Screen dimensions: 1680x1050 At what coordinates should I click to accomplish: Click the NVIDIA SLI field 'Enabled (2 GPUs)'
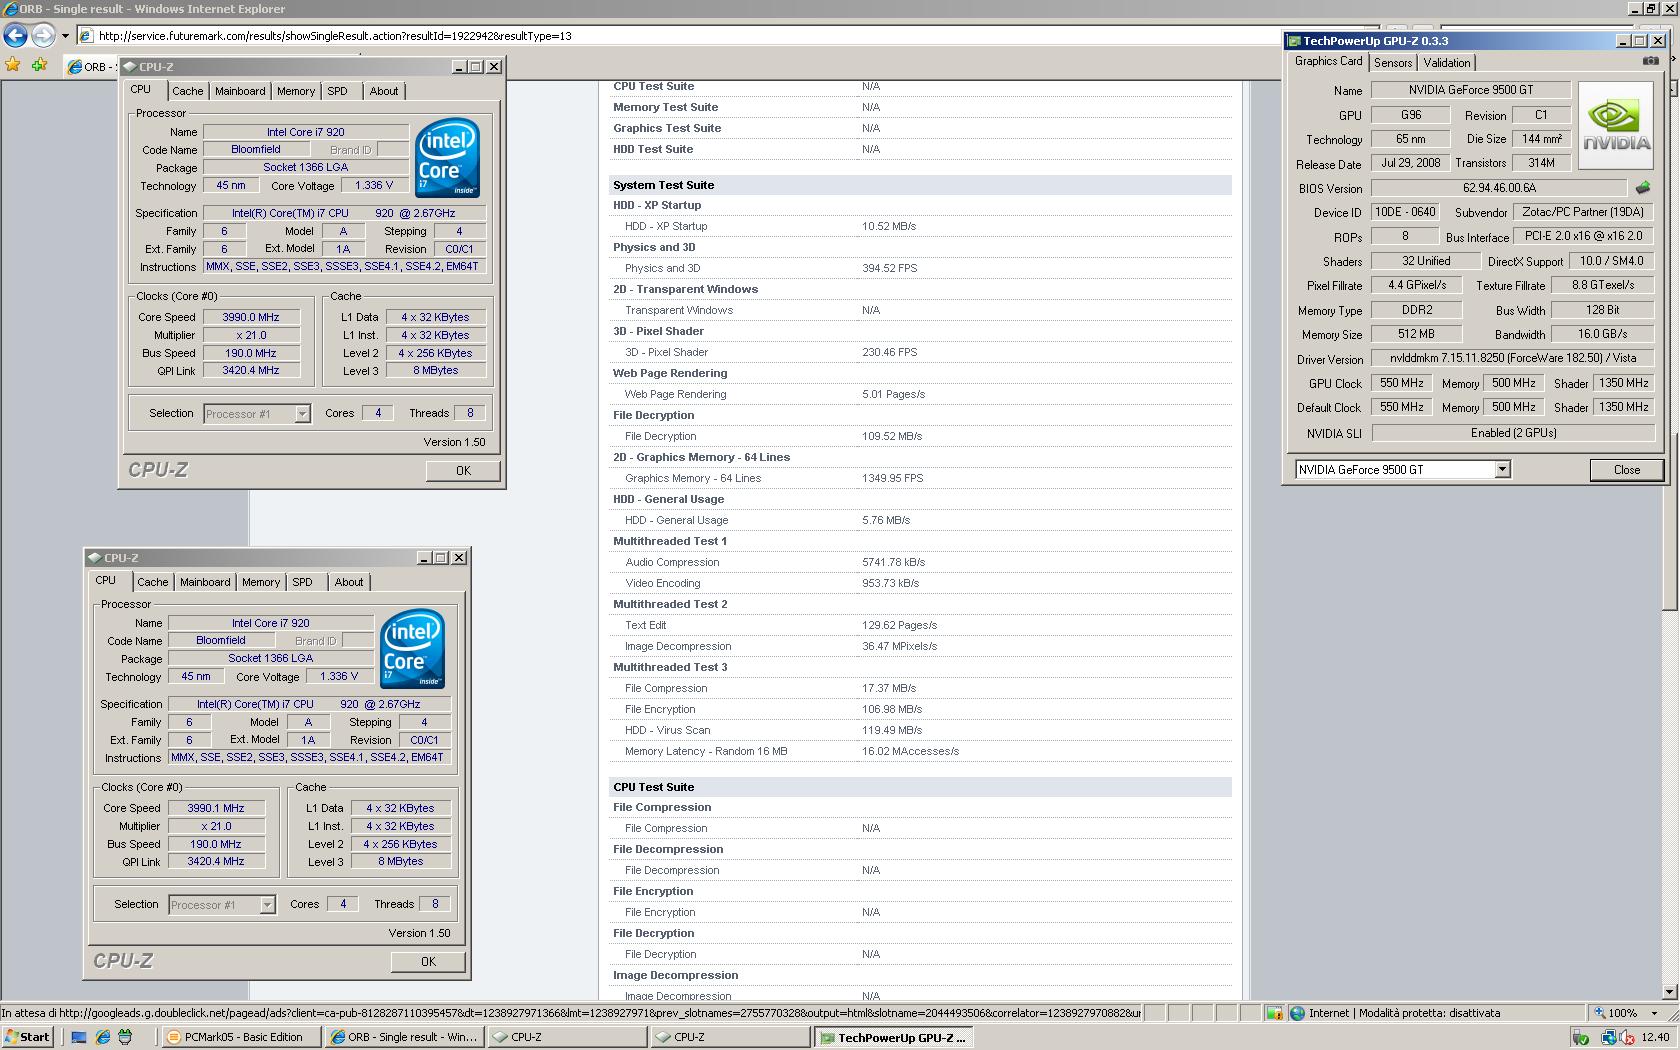[x=1513, y=433]
